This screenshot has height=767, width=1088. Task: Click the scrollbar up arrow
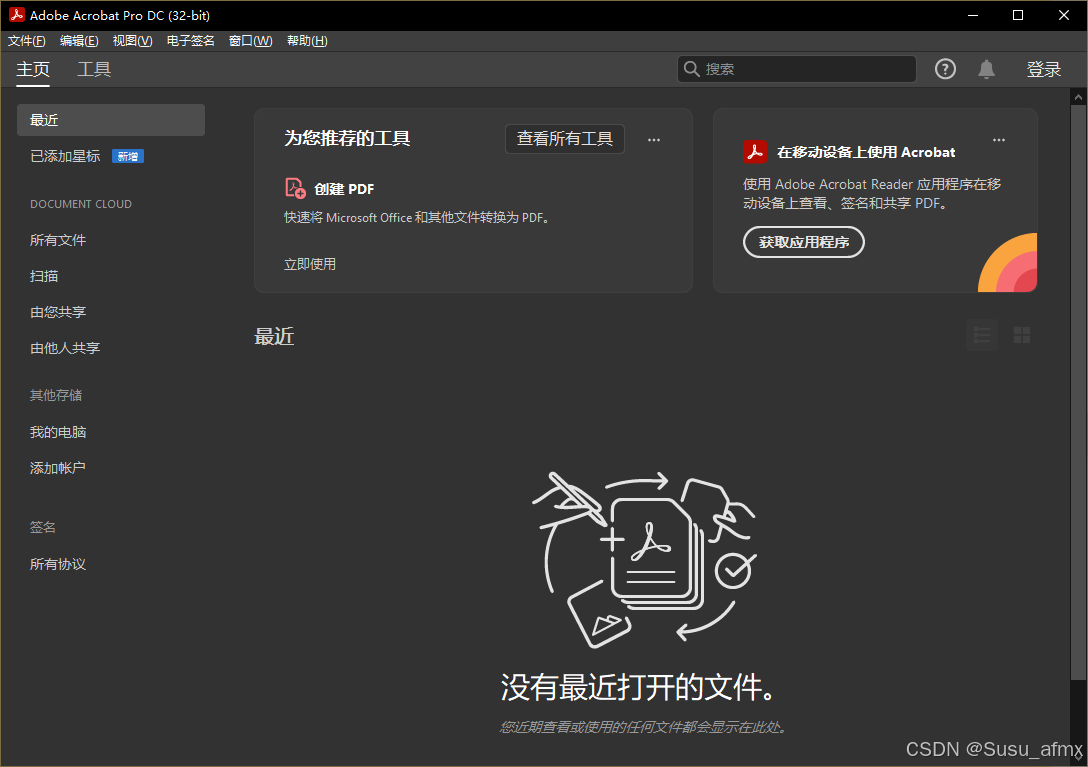click(x=1078, y=97)
